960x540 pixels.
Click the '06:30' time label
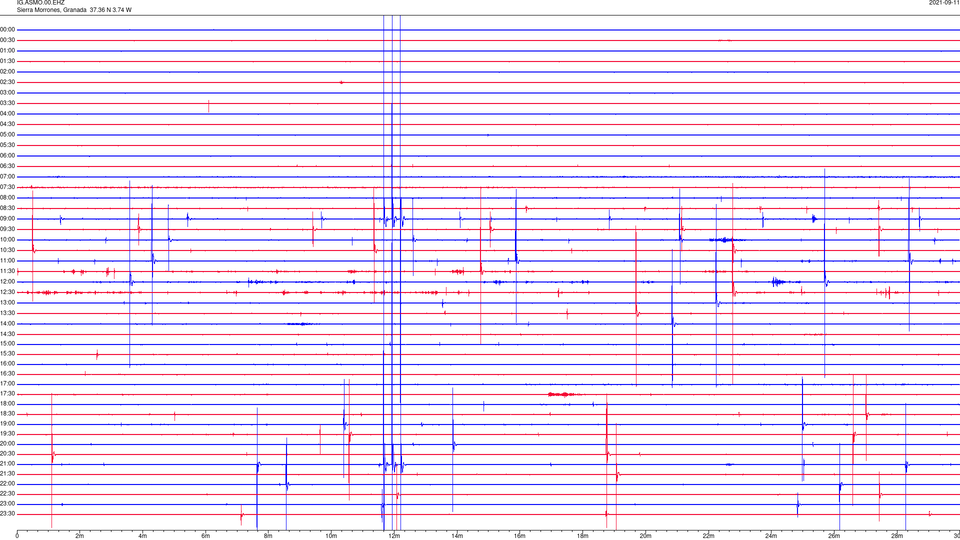coord(8,166)
